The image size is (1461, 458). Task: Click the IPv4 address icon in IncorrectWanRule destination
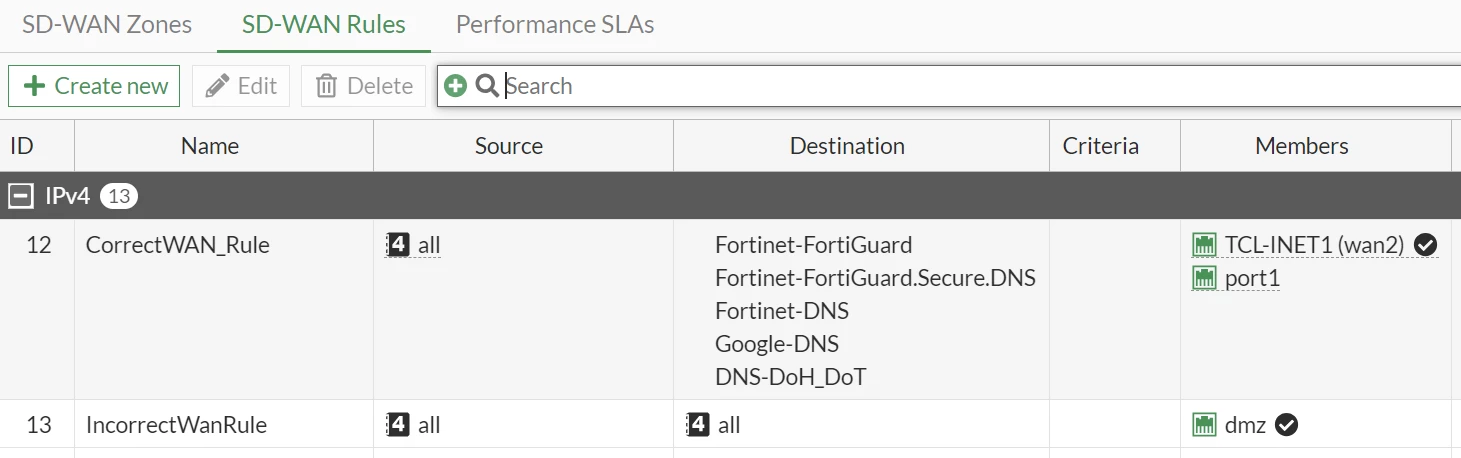tap(698, 425)
